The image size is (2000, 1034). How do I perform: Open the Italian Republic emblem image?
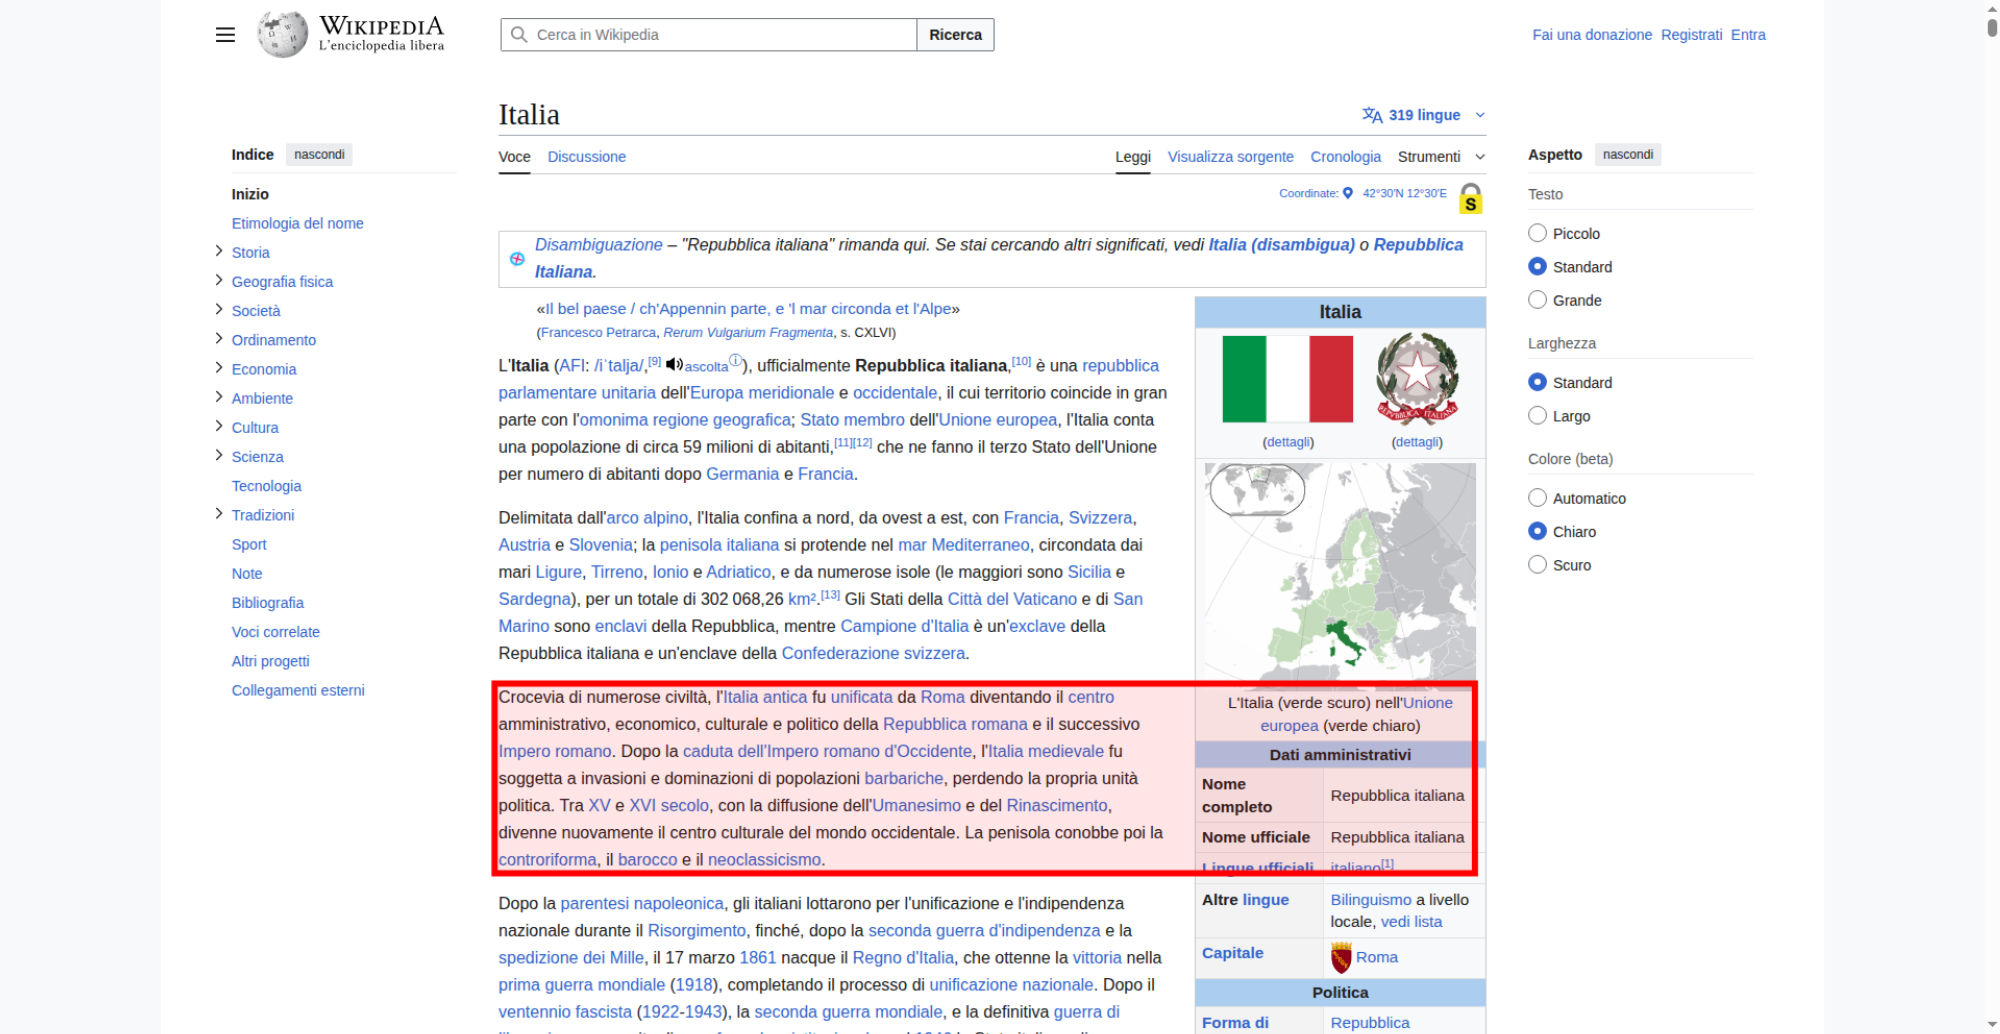click(1416, 379)
